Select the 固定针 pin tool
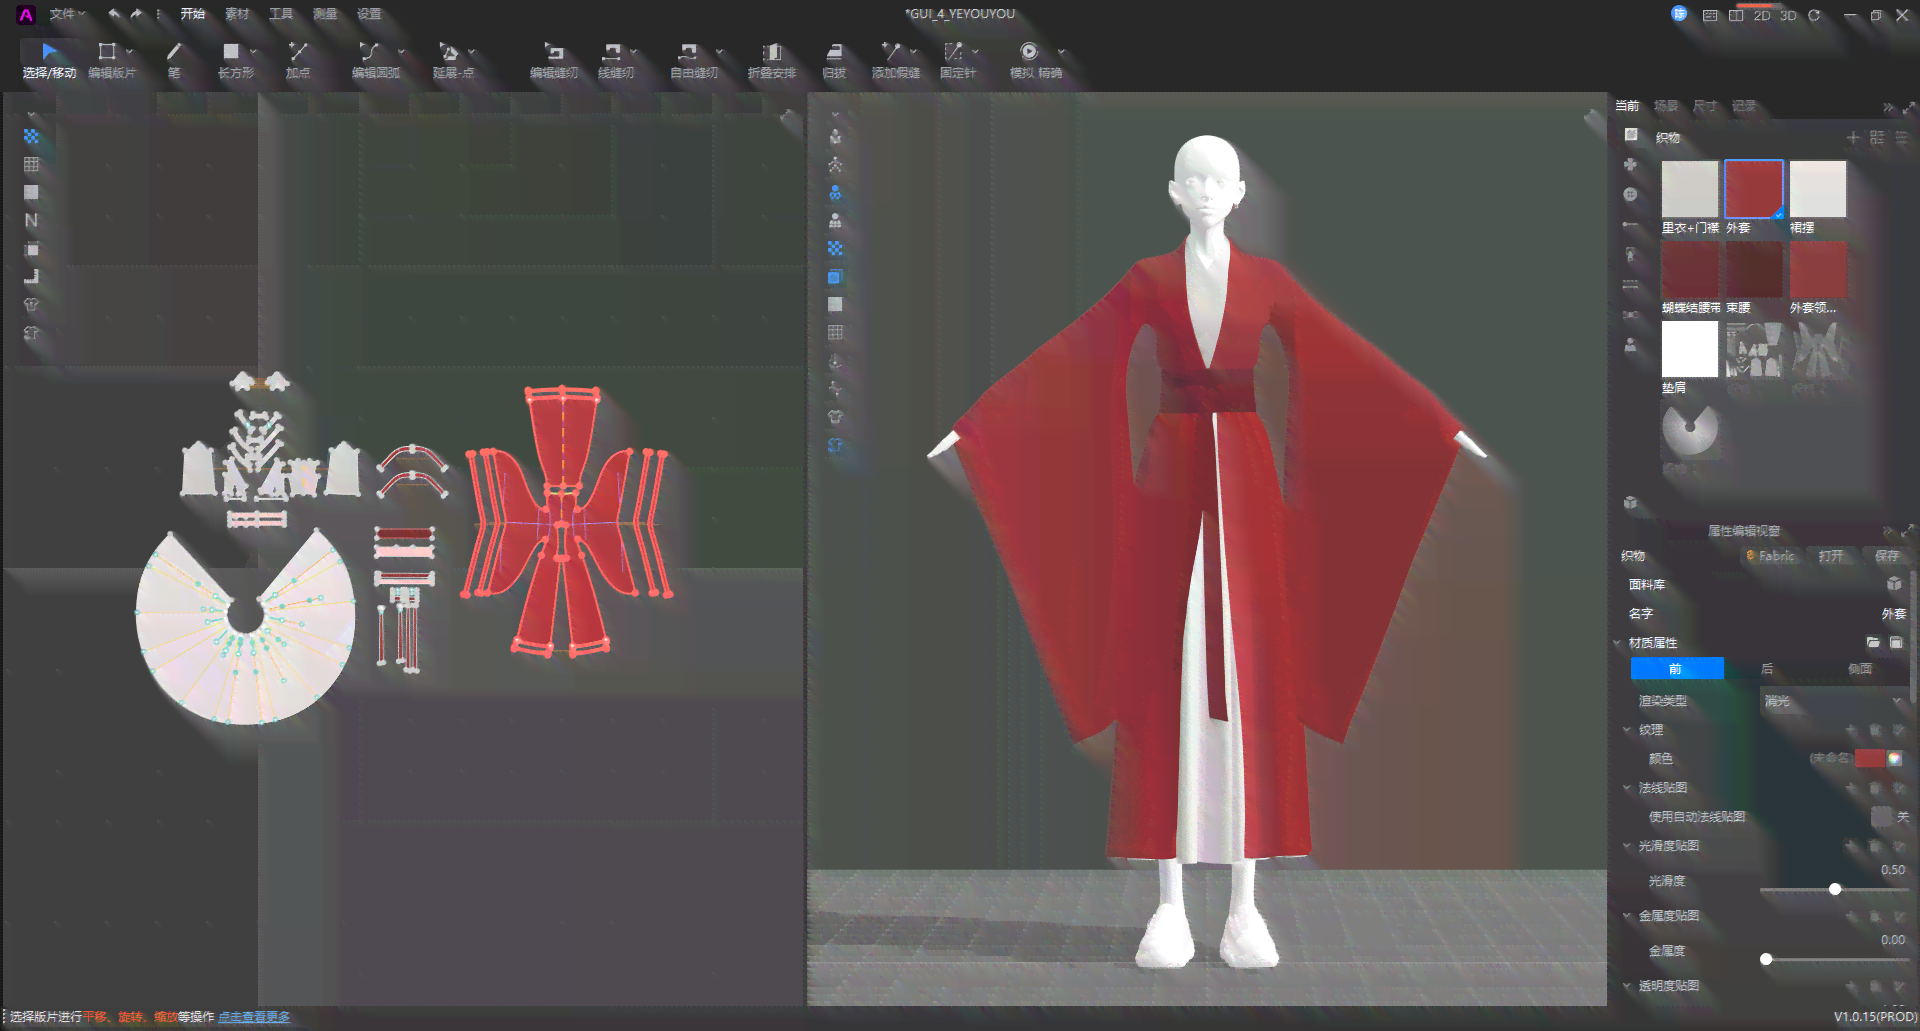1920x1031 pixels. pos(957,60)
